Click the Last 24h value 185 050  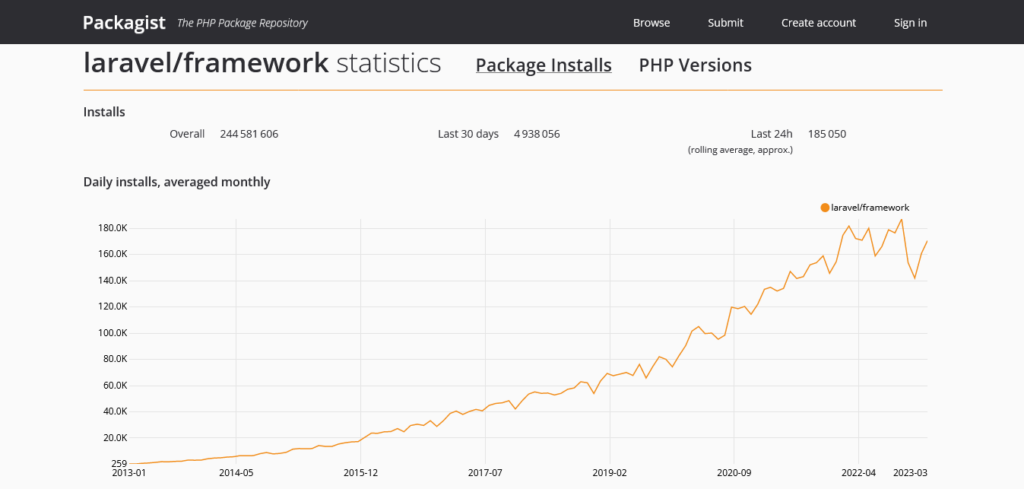coord(826,134)
